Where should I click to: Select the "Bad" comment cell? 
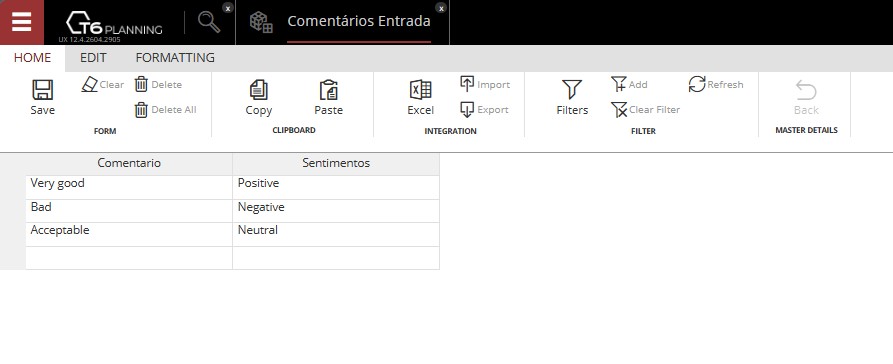point(129,211)
